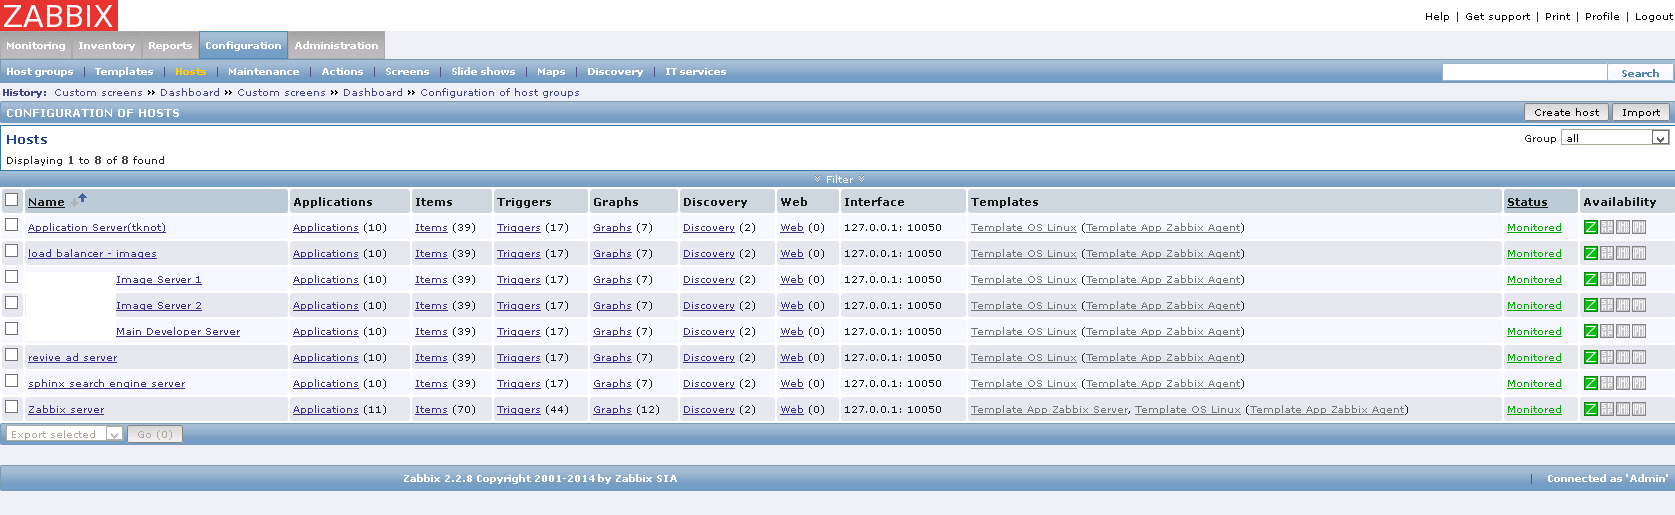Image resolution: width=1675 pixels, height=515 pixels.
Task: Click JMX icon for Image Server 2
Action: [1623, 305]
